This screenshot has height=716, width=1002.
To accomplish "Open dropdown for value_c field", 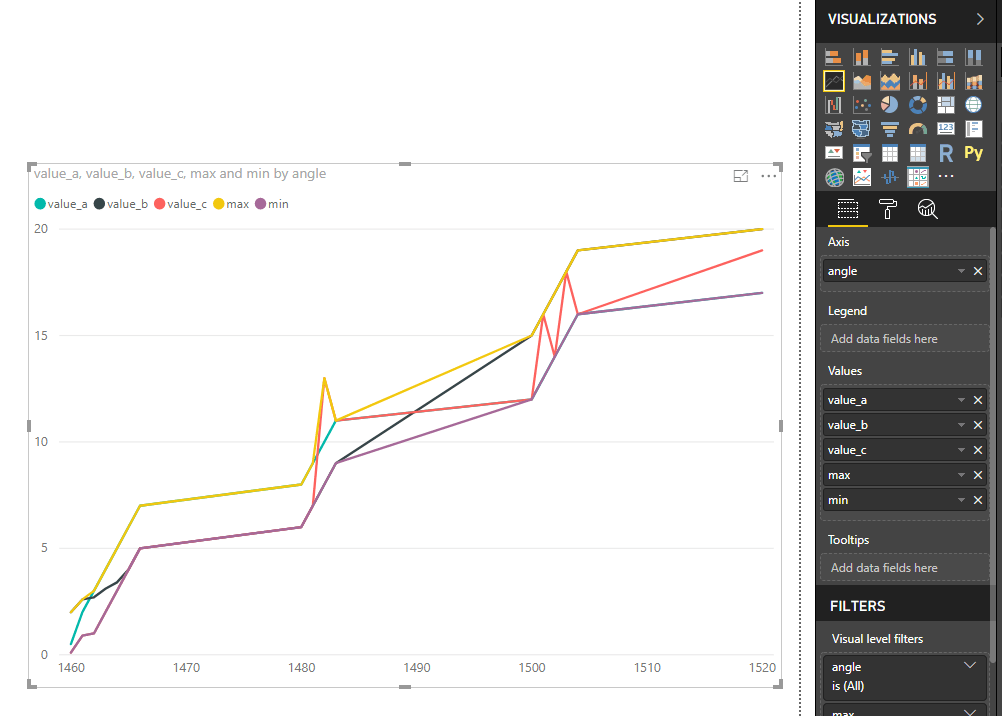I will 961,450.
